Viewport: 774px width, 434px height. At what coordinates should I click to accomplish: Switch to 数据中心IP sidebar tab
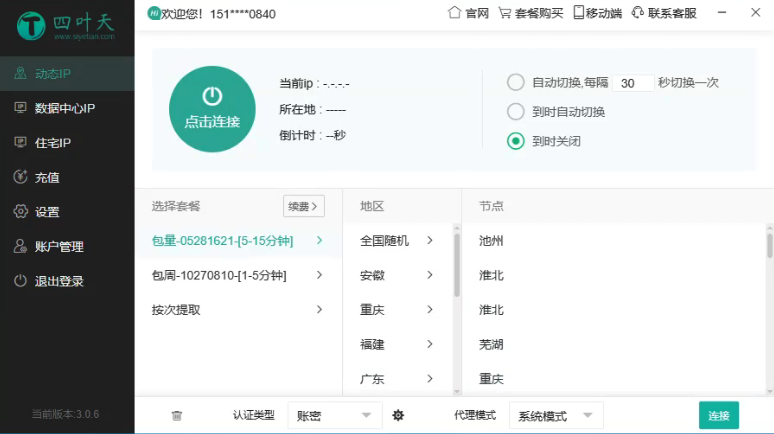[65, 108]
